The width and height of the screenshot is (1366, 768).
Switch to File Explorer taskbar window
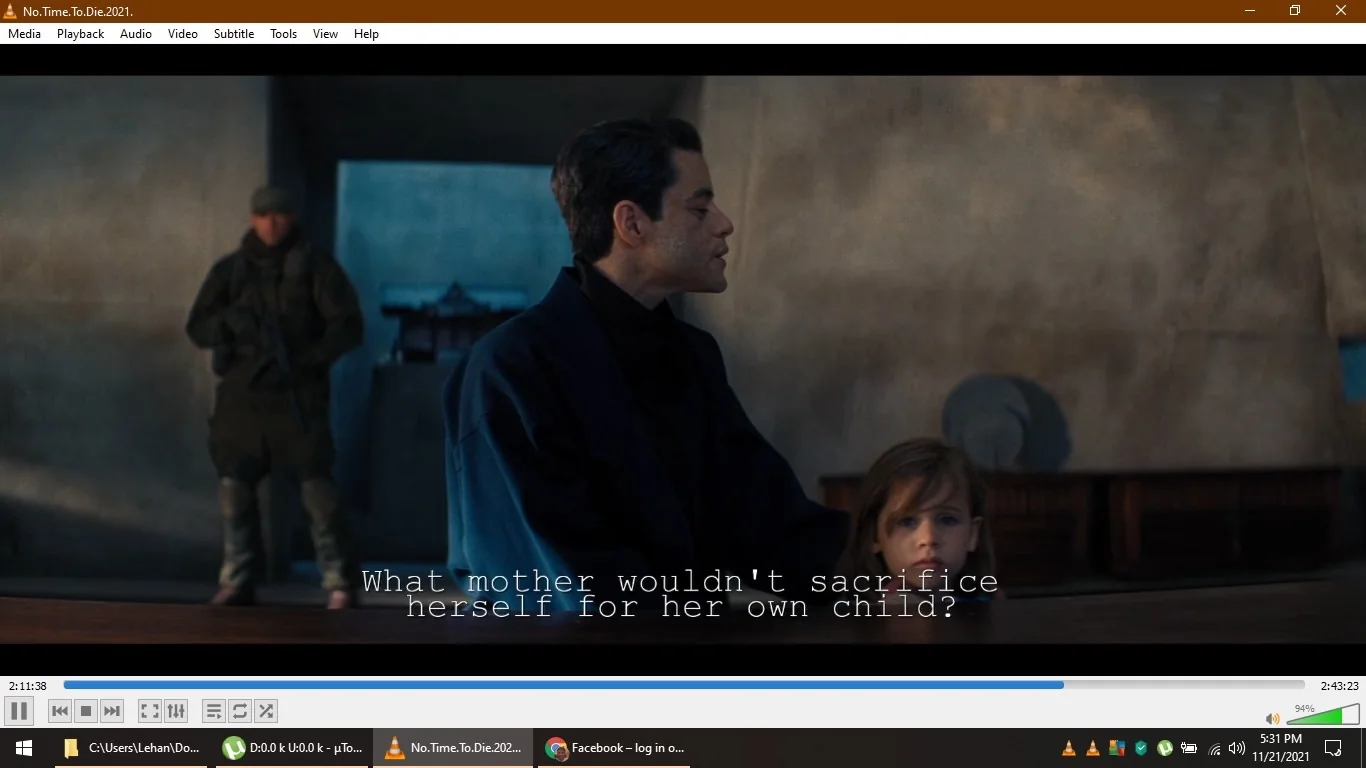coord(131,748)
